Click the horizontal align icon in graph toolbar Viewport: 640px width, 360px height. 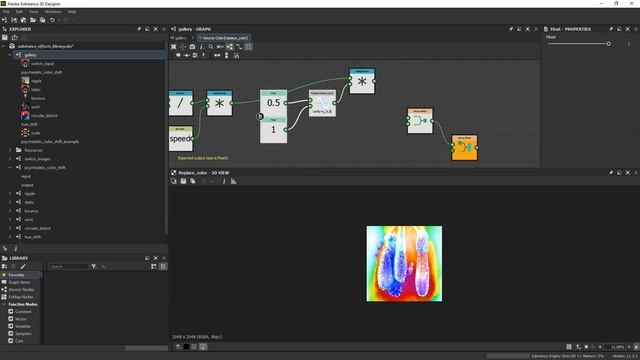tap(217, 55)
